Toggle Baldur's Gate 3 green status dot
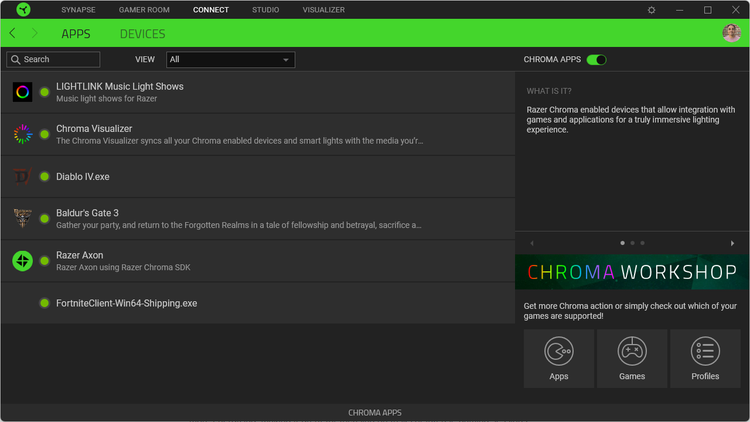Screen dimensions: 750x422 [44, 219]
